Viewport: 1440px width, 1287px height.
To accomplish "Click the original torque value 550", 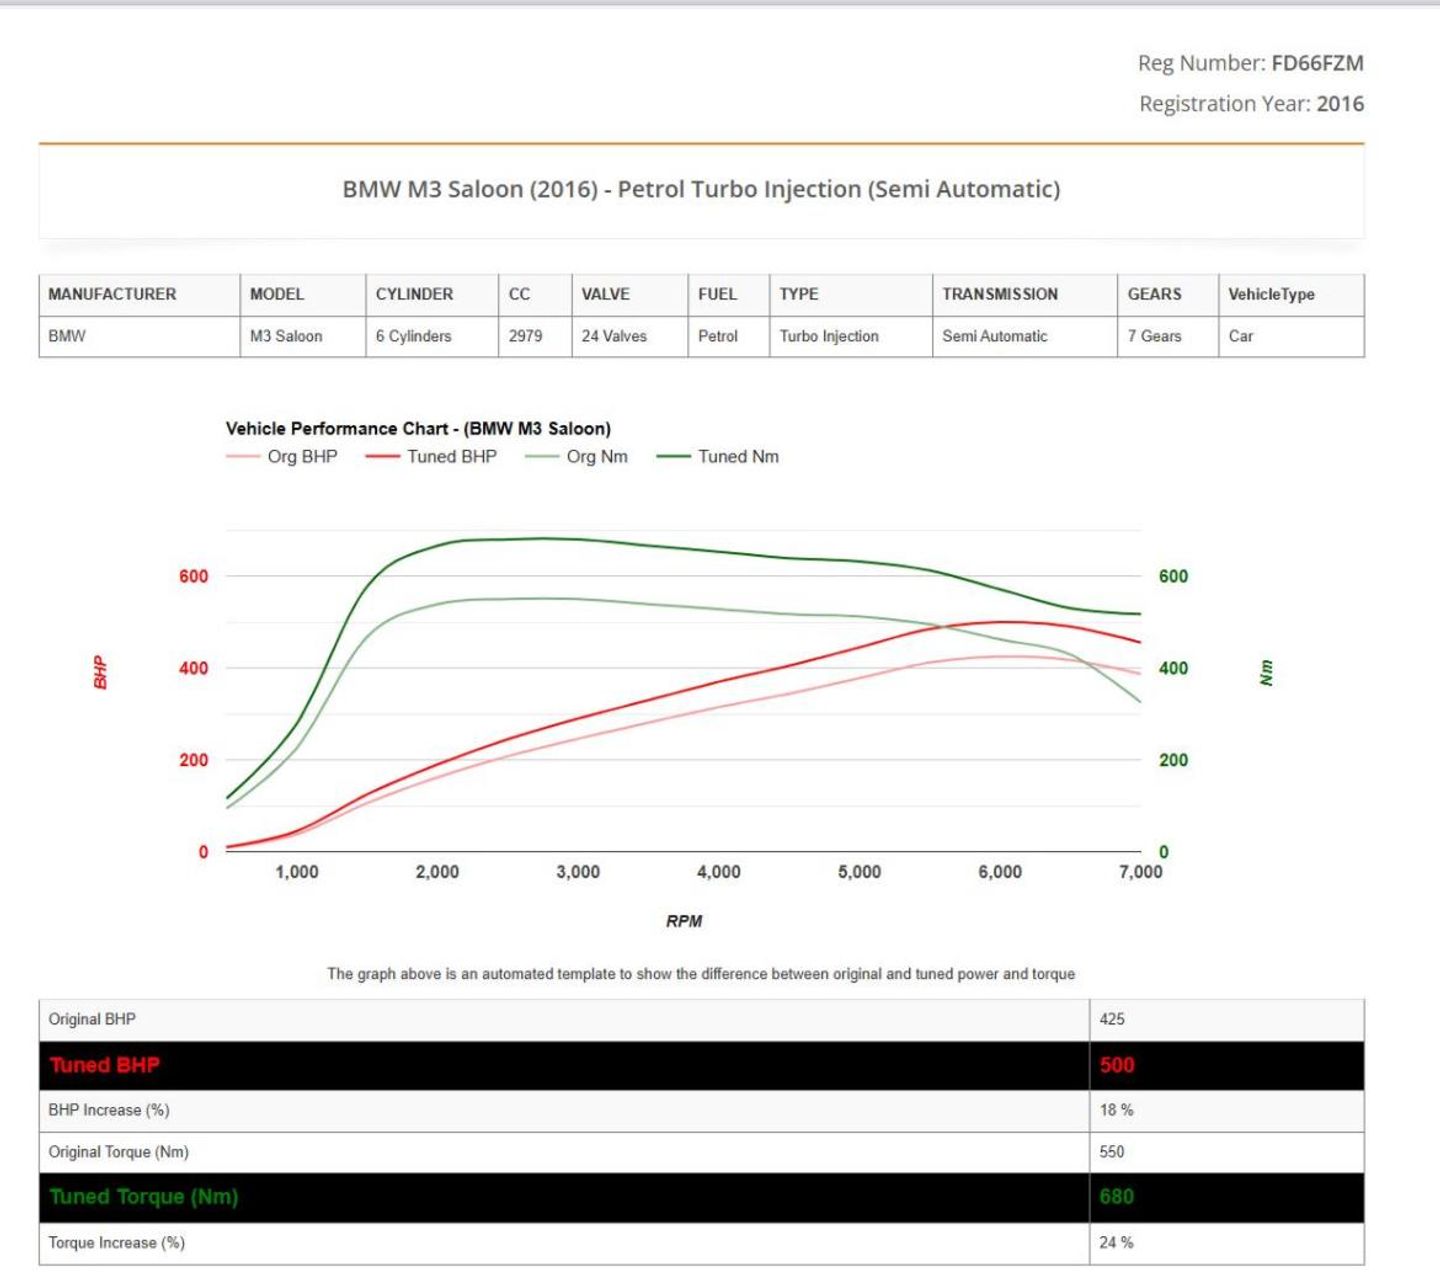I will [x=1112, y=1152].
